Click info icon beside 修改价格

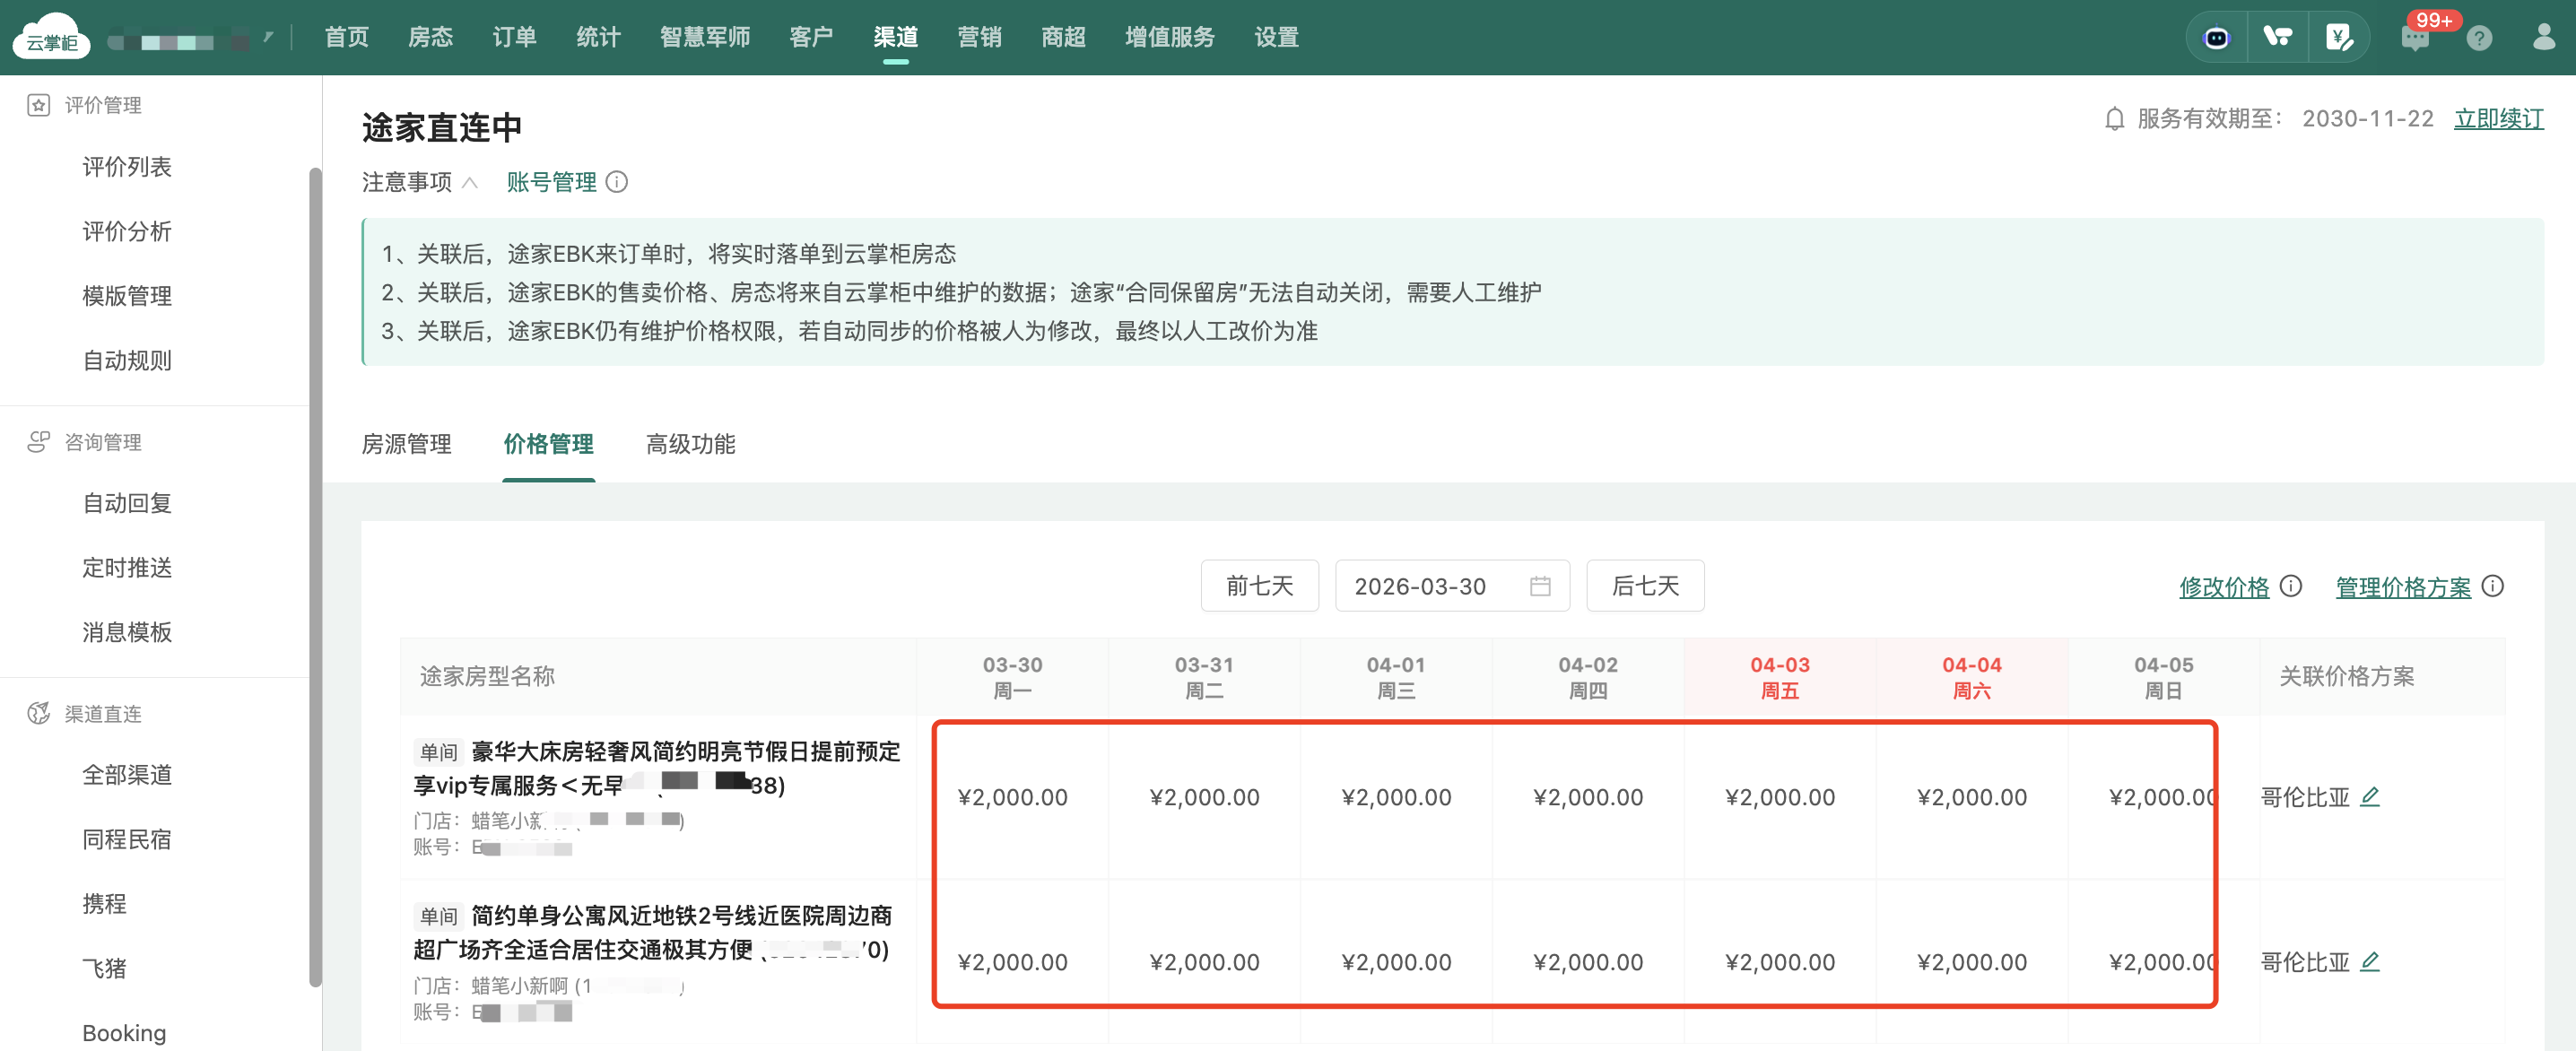2291,586
